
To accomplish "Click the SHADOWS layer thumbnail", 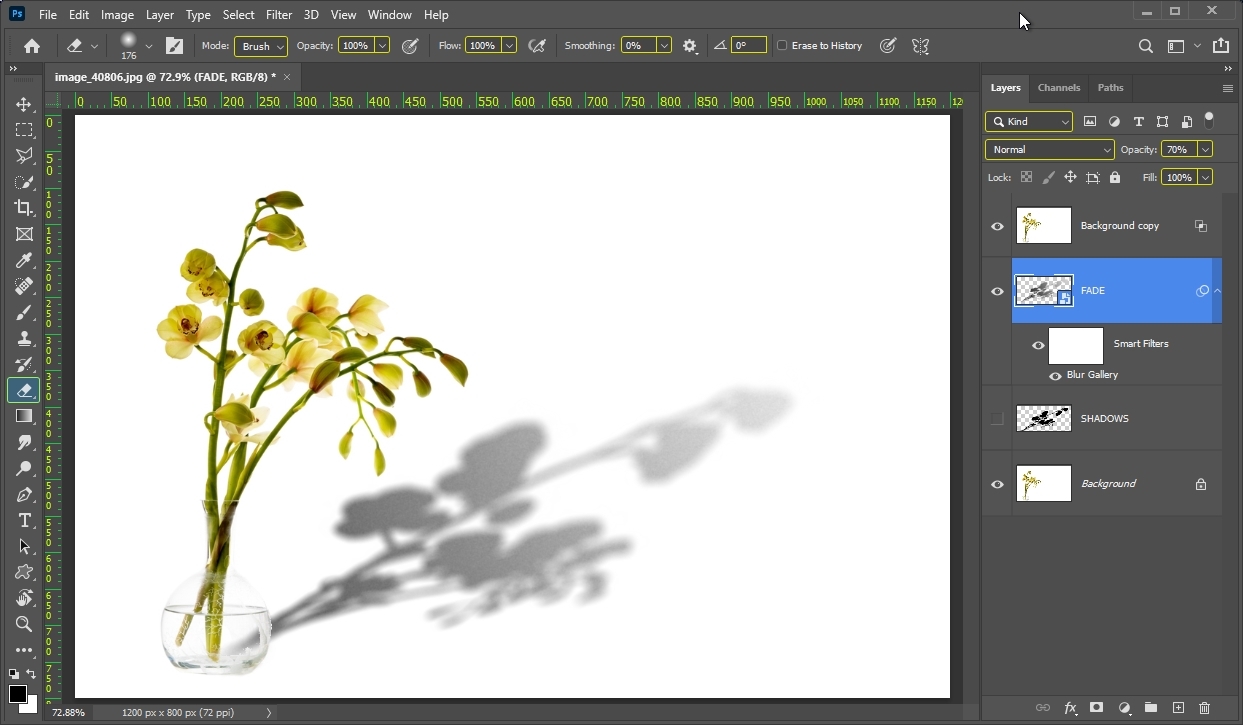I will [x=1043, y=419].
